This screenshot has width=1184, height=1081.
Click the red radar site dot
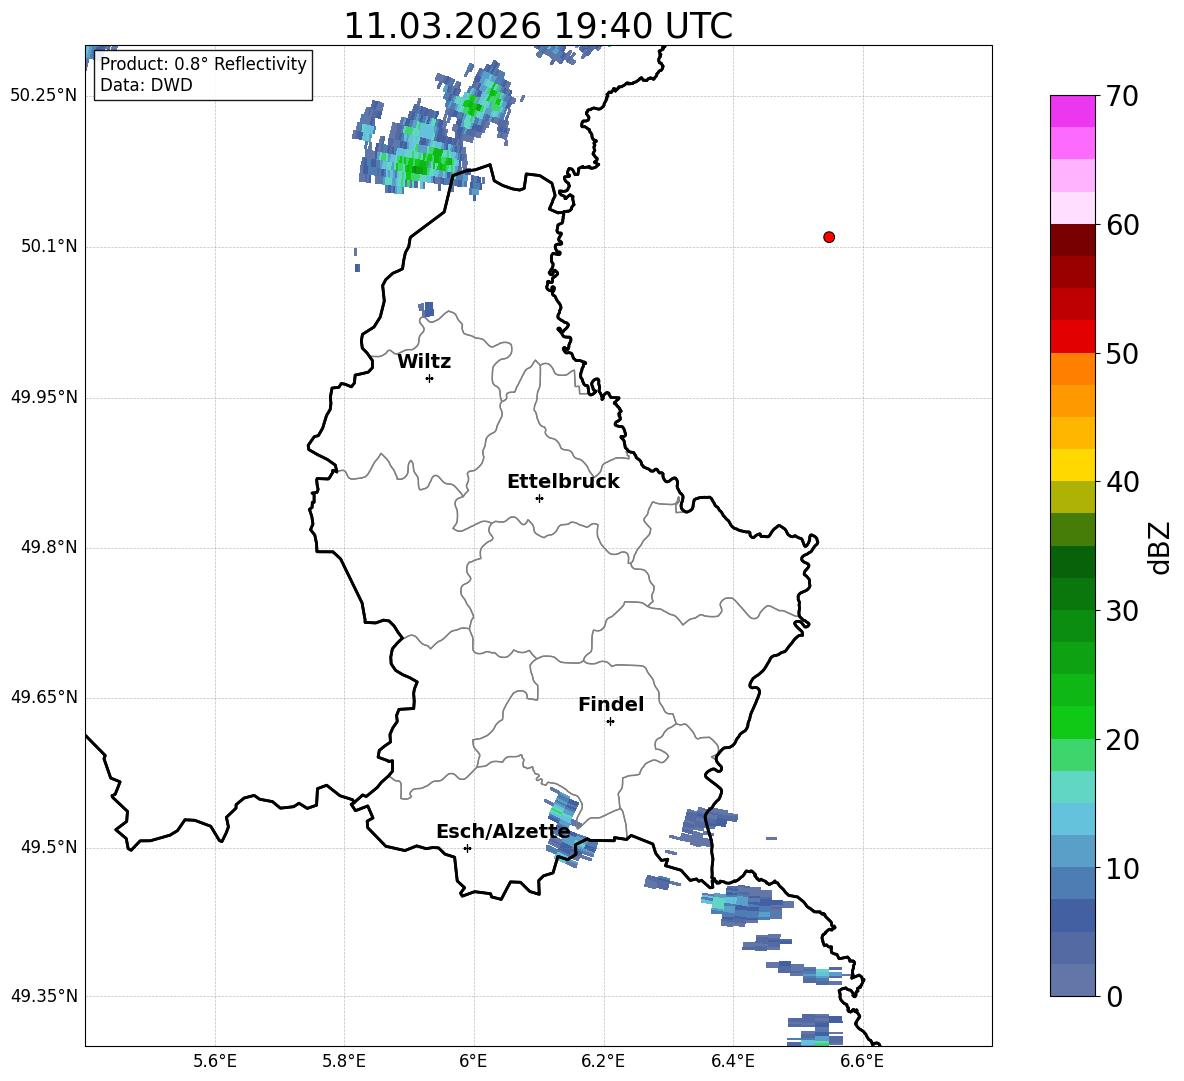pyautogui.click(x=829, y=237)
